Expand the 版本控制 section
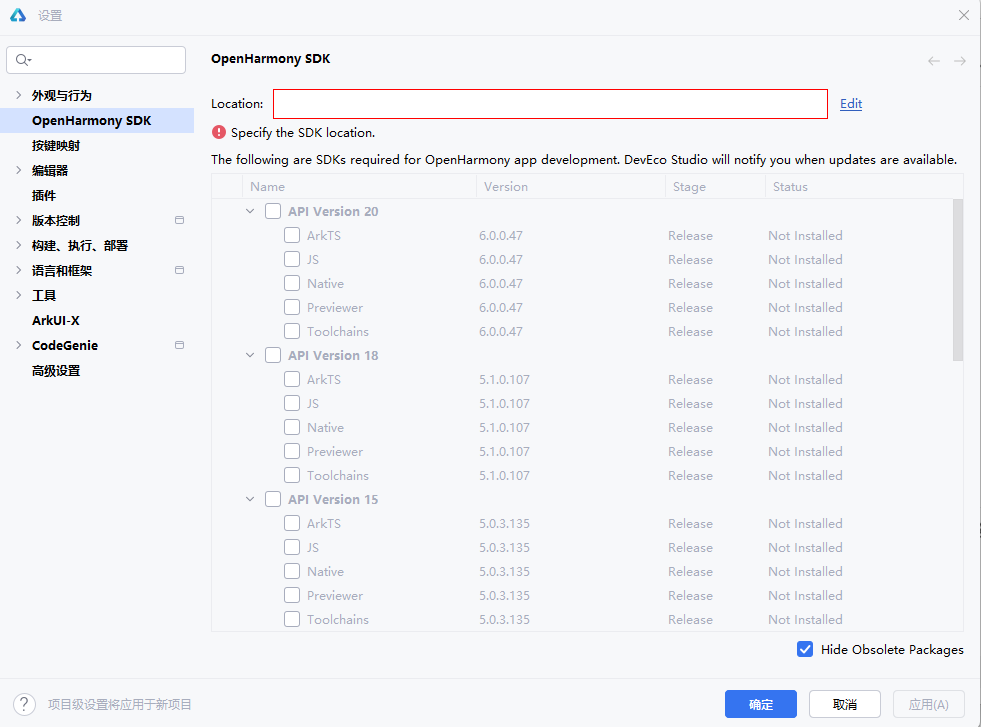Viewport: 981px width, 727px height. click(x=18, y=220)
